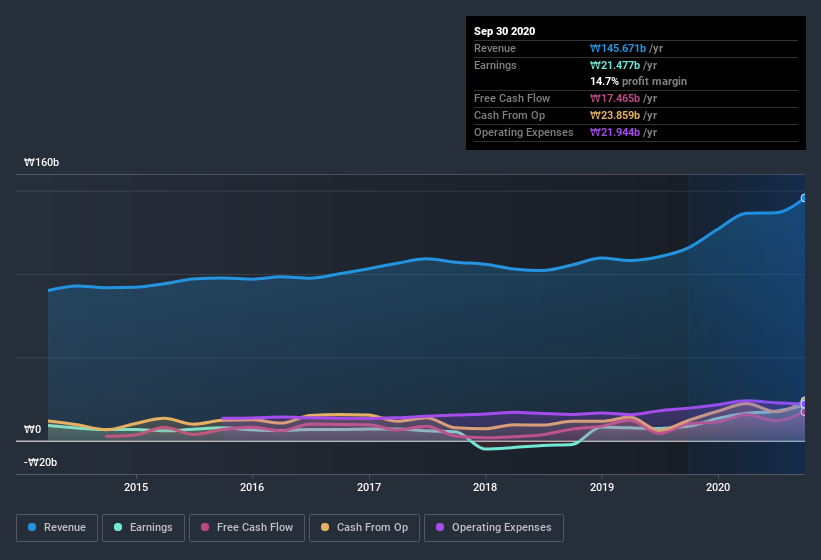Click the Revenue line endpoint marker

pyautogui.click(x=804, y=198)
